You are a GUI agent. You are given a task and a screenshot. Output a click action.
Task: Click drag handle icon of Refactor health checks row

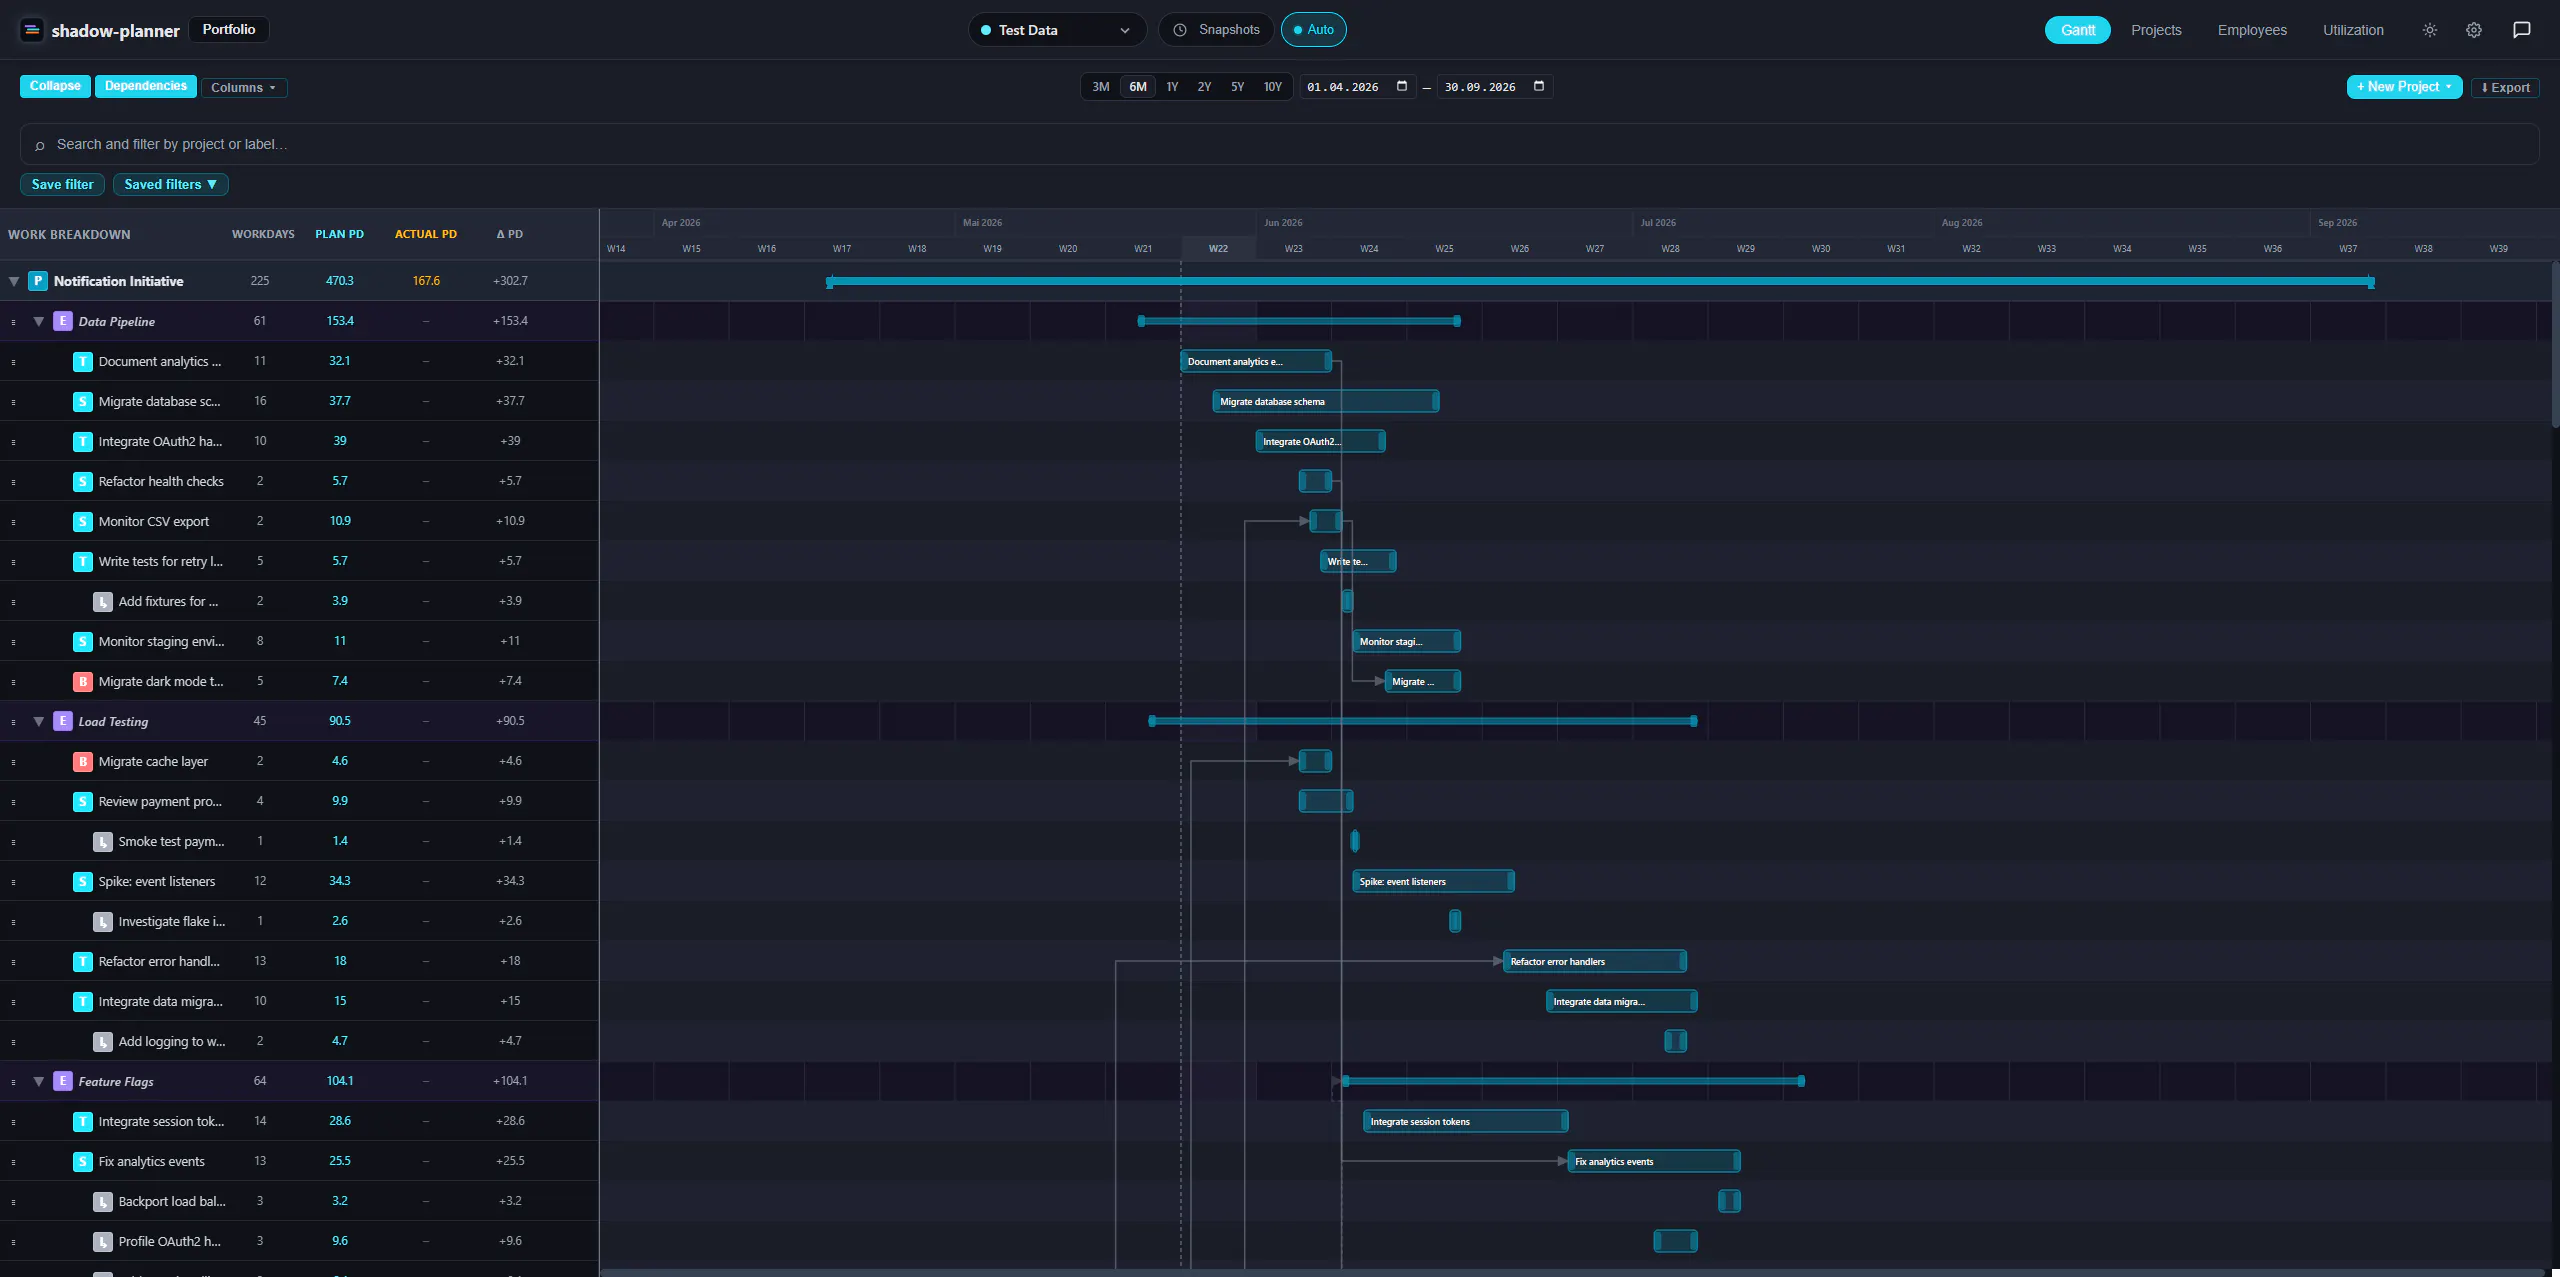pyautogui.click(x=13, y=482)
